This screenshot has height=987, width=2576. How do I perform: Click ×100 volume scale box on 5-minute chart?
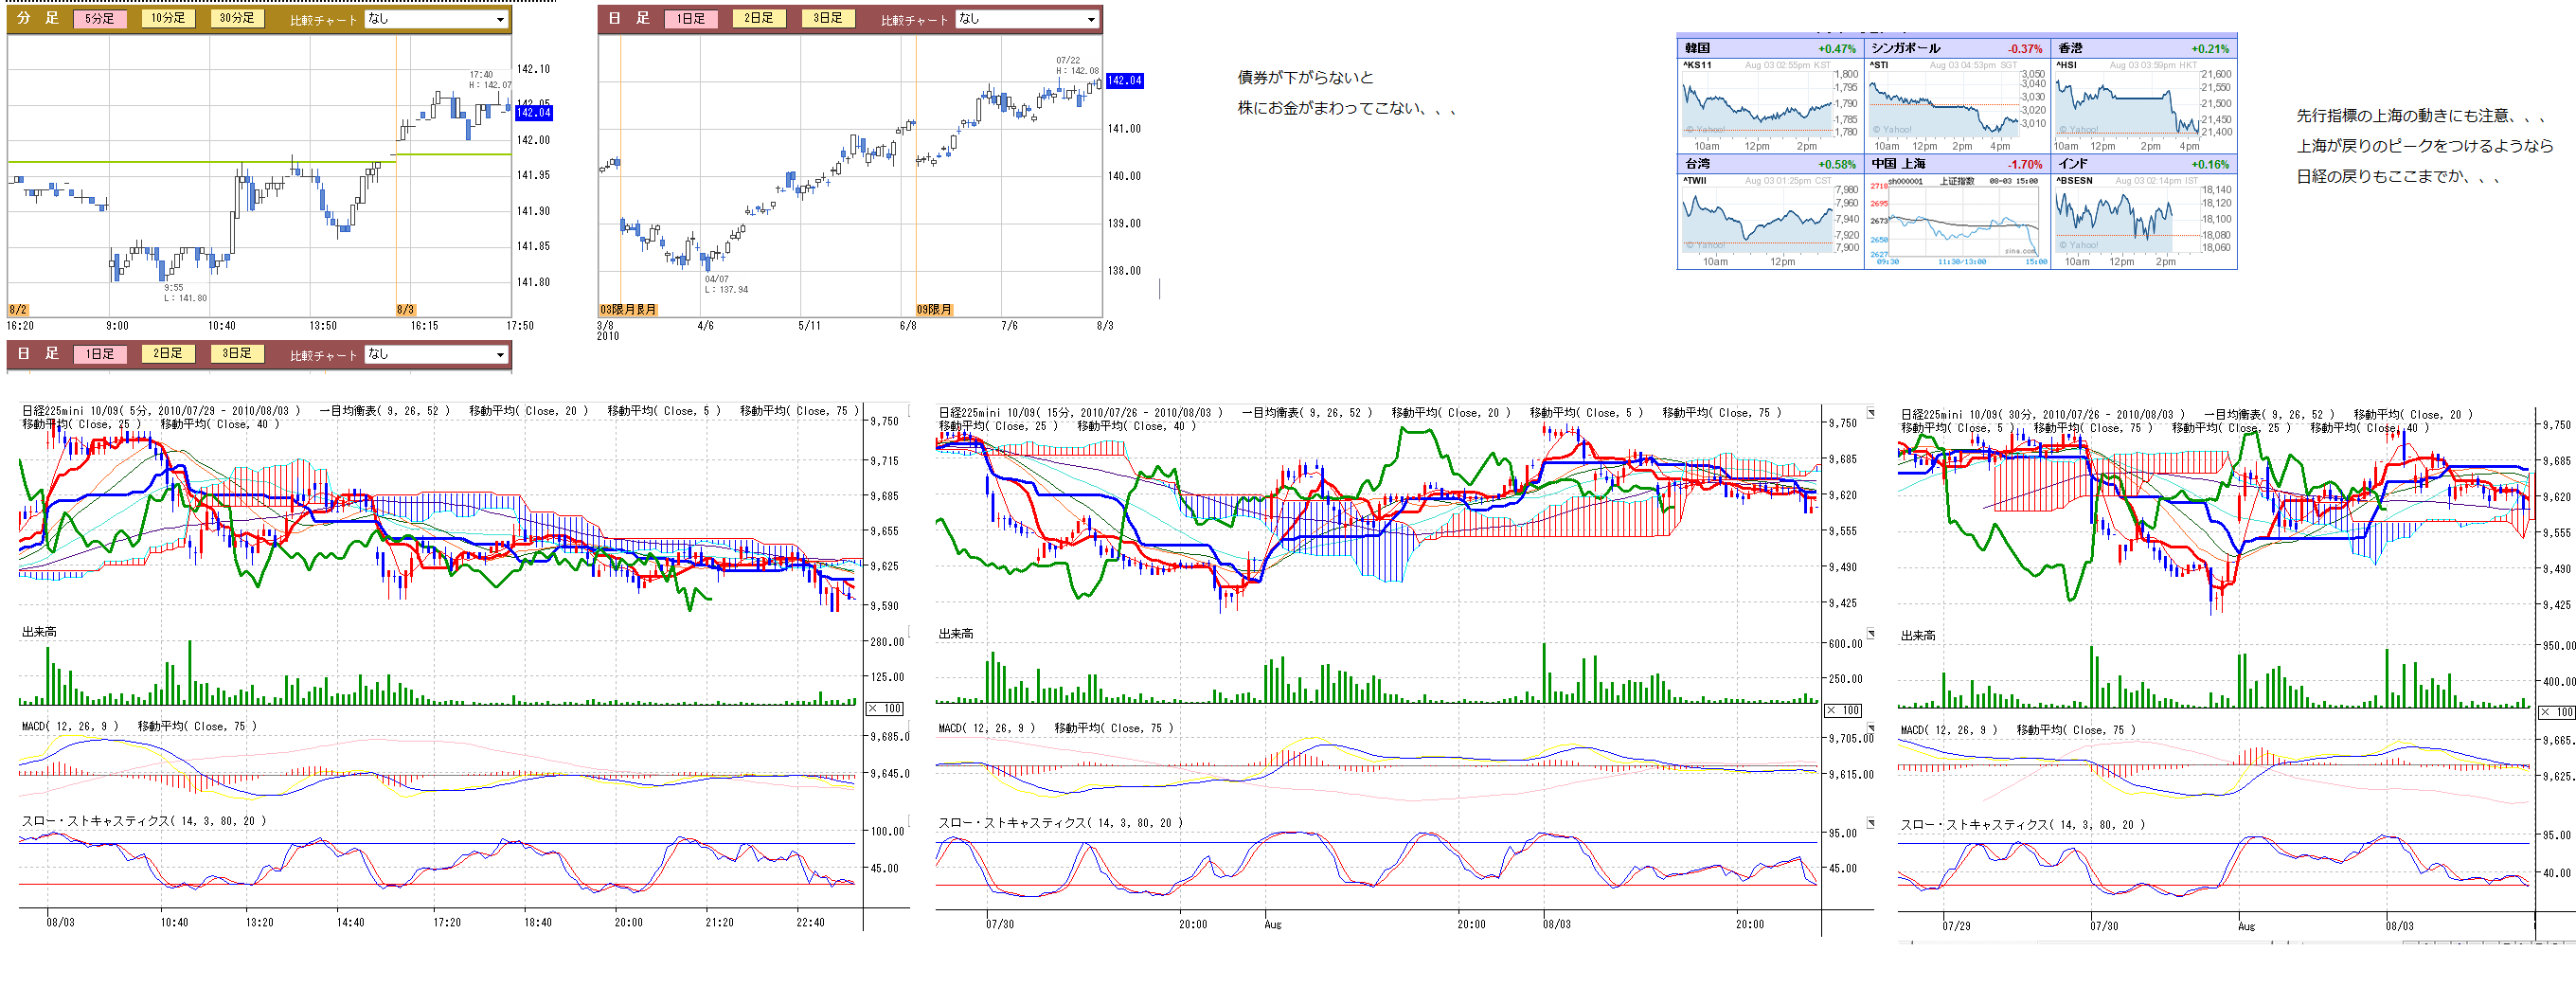tap(885, 708)
